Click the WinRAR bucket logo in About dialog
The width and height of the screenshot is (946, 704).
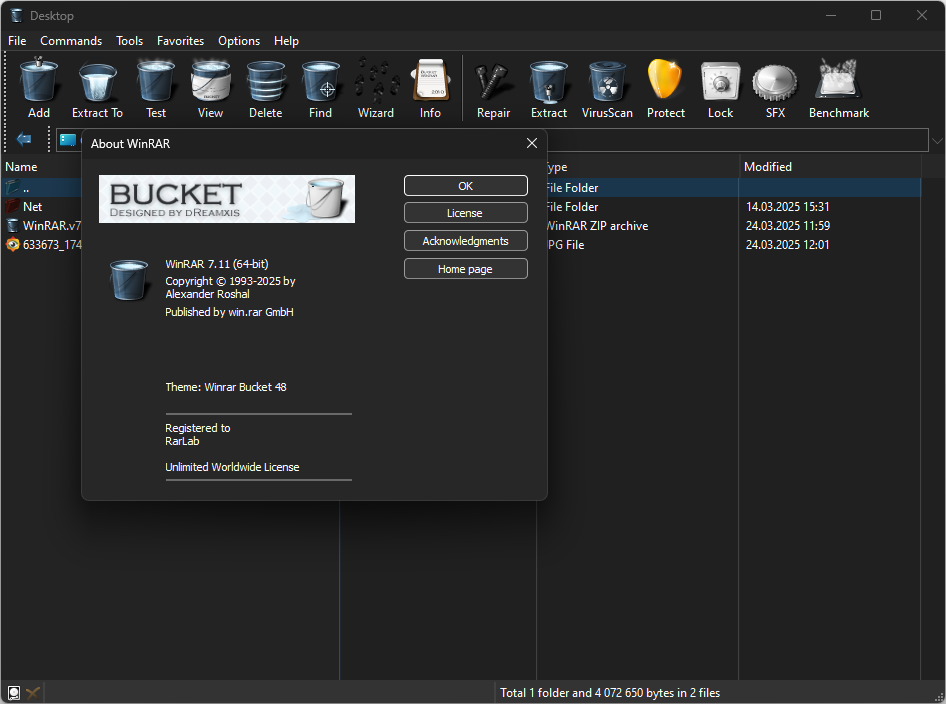[129, 280]
